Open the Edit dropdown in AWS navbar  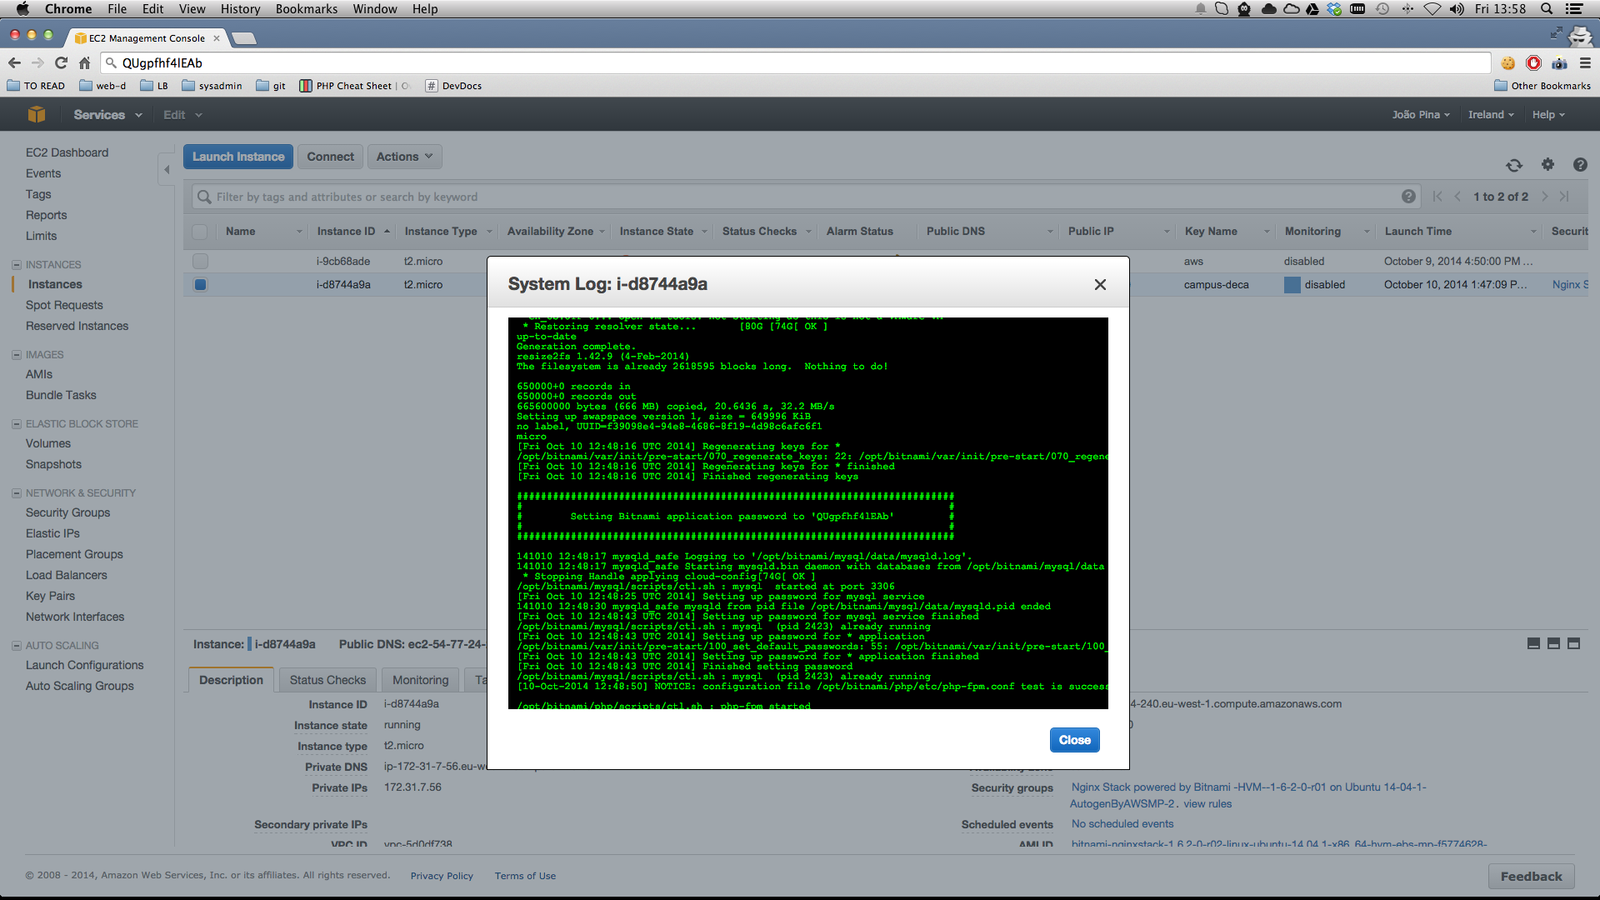click(x=182, y=115)
